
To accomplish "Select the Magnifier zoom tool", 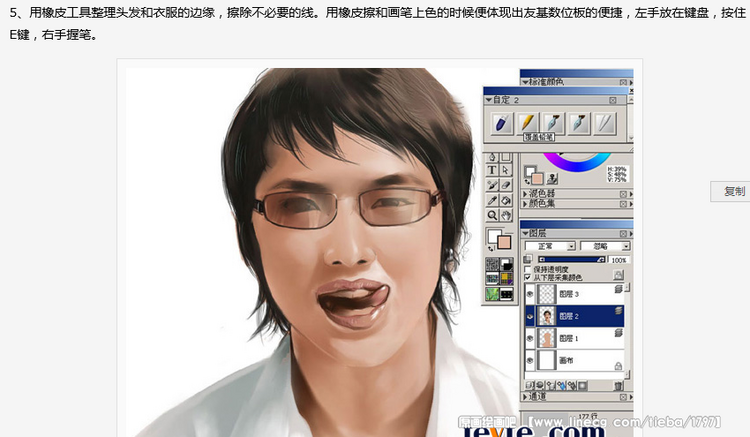I will [492, 215].
